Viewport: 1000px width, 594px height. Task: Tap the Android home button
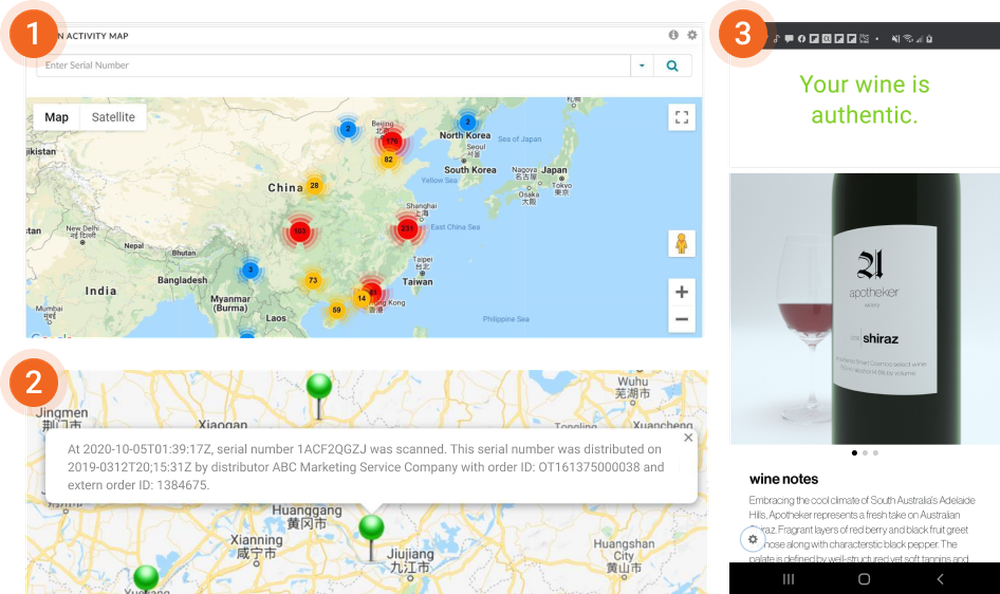[x=864, y=579]
